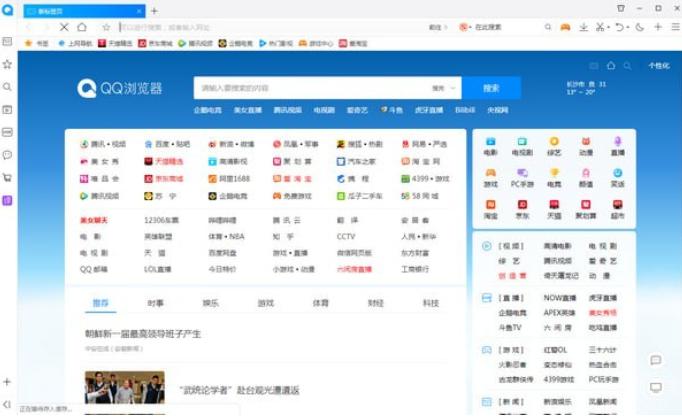Image resolution: width=682 pixels, height=417 pixels.
Task: Switch to the 推荐 news tab
Action: click(x=100, y=303)
